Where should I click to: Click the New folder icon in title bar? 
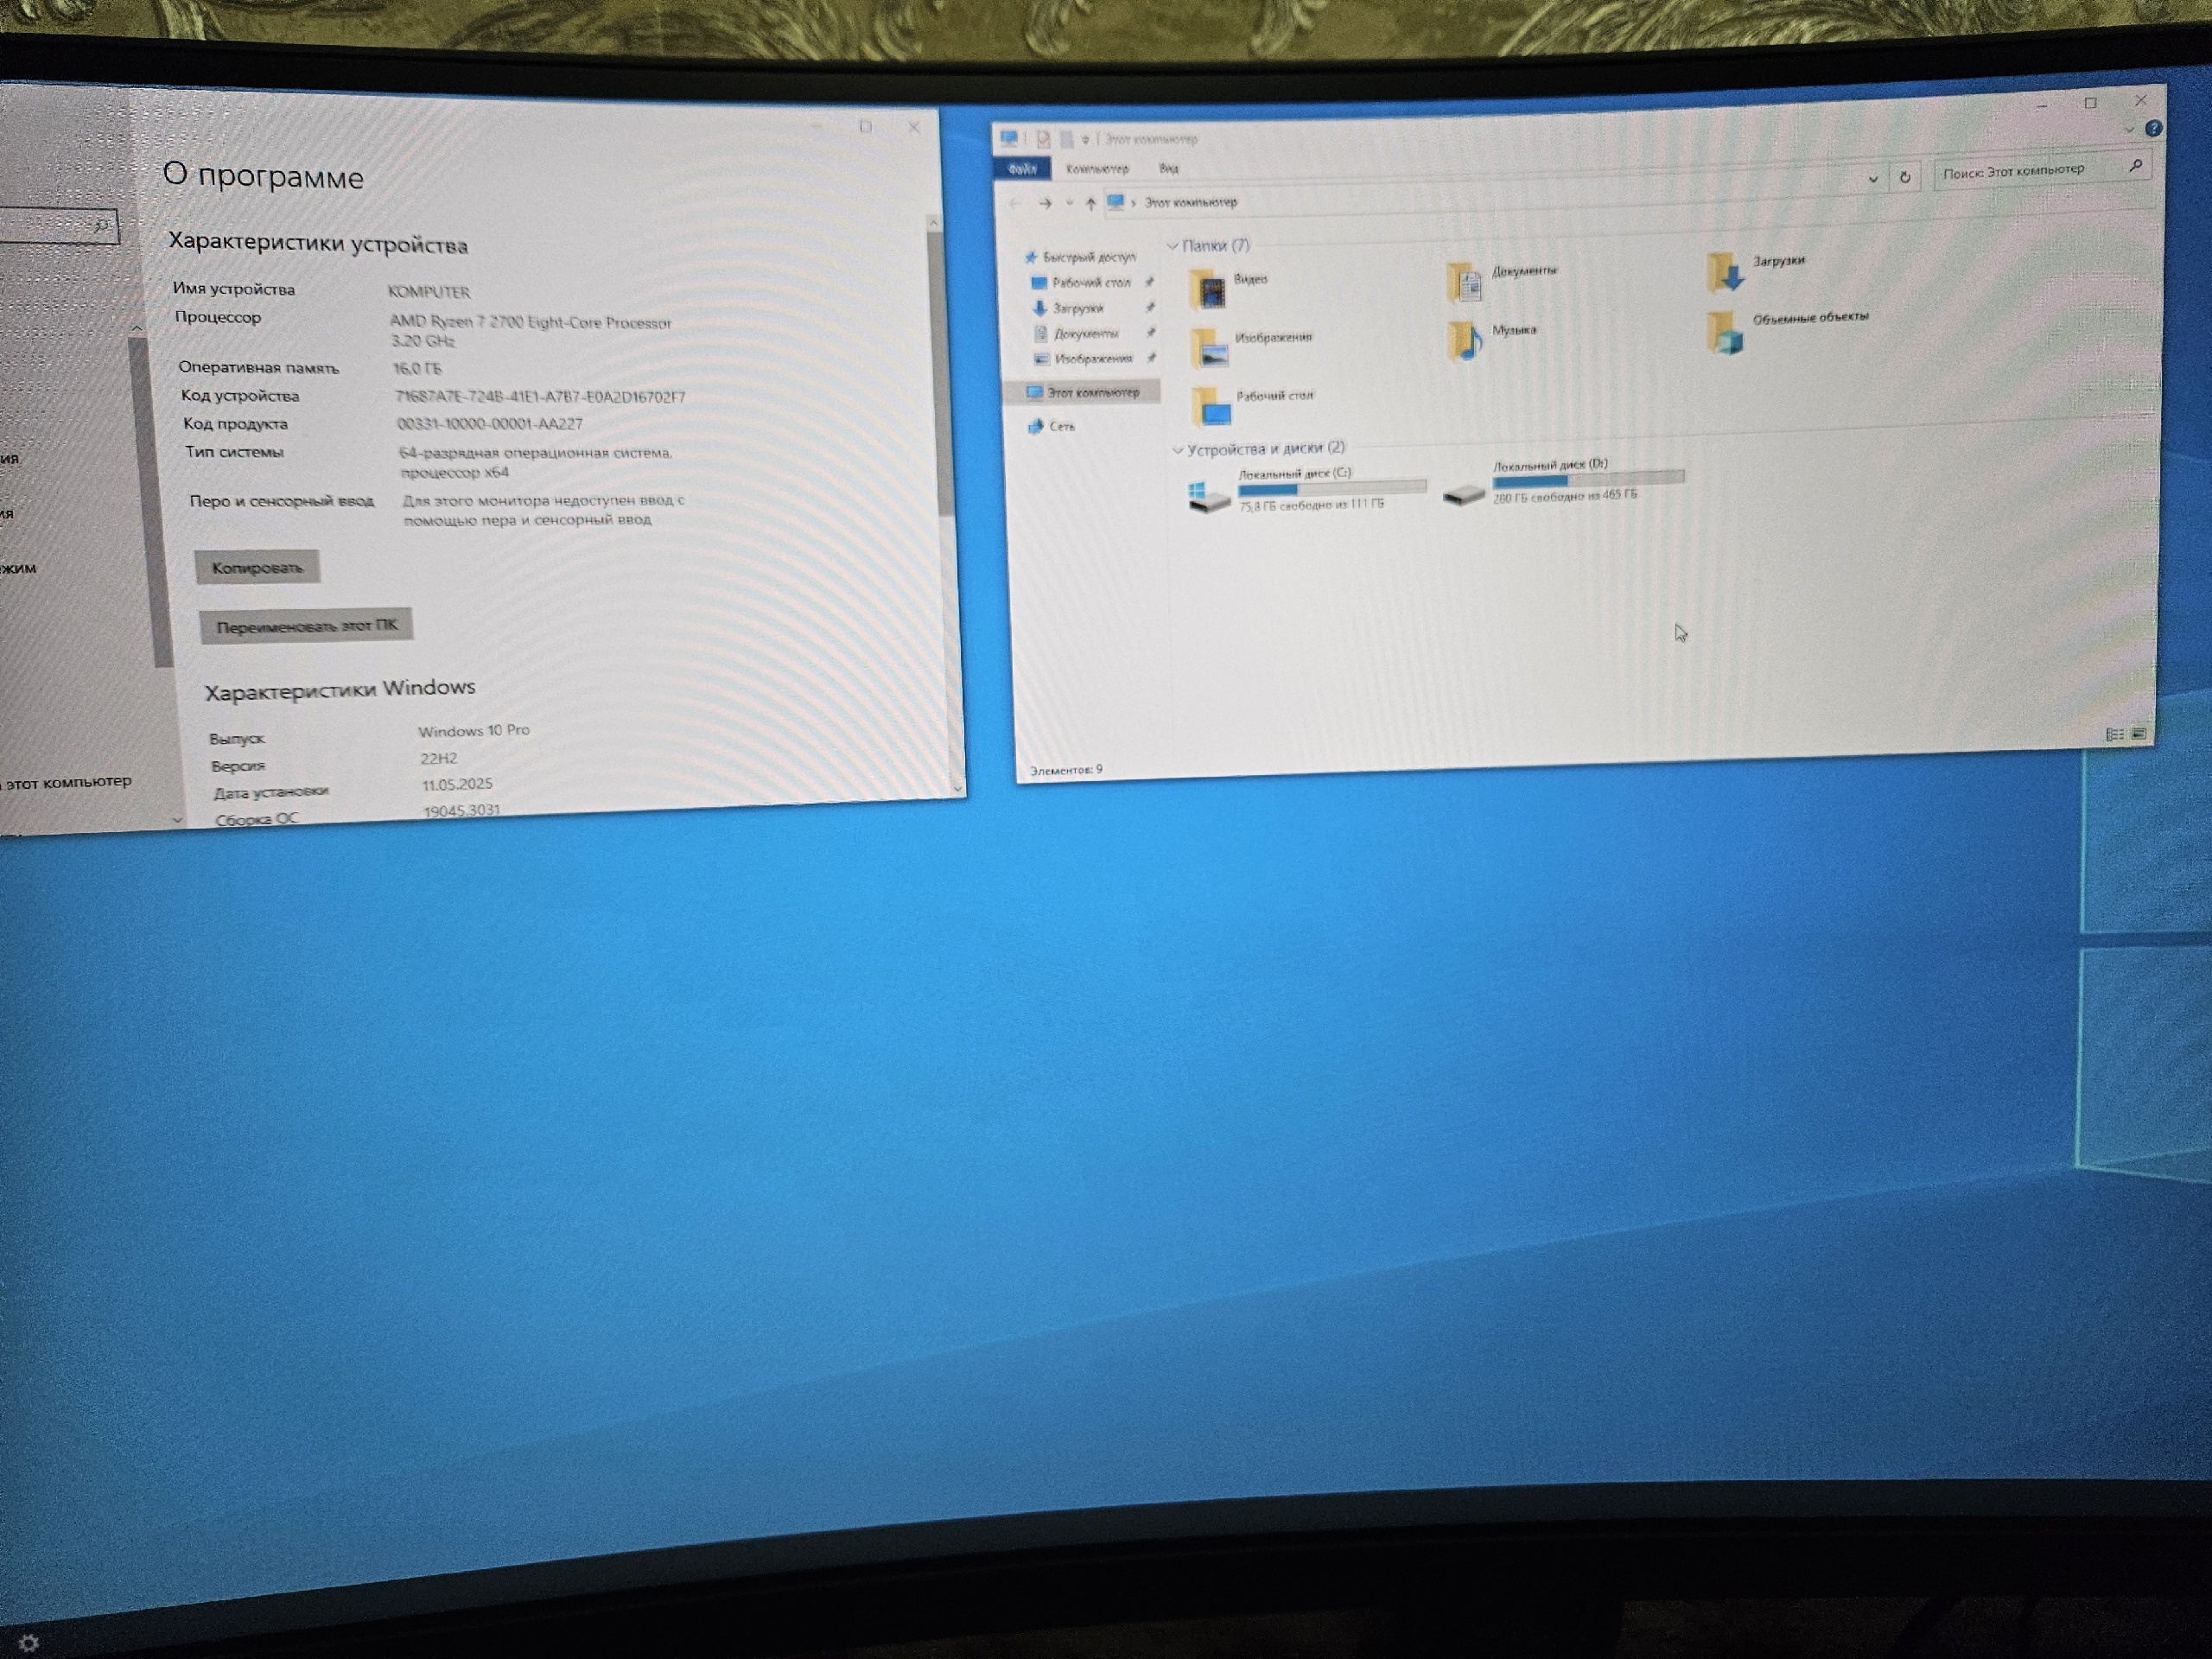tap(1066, 139)
